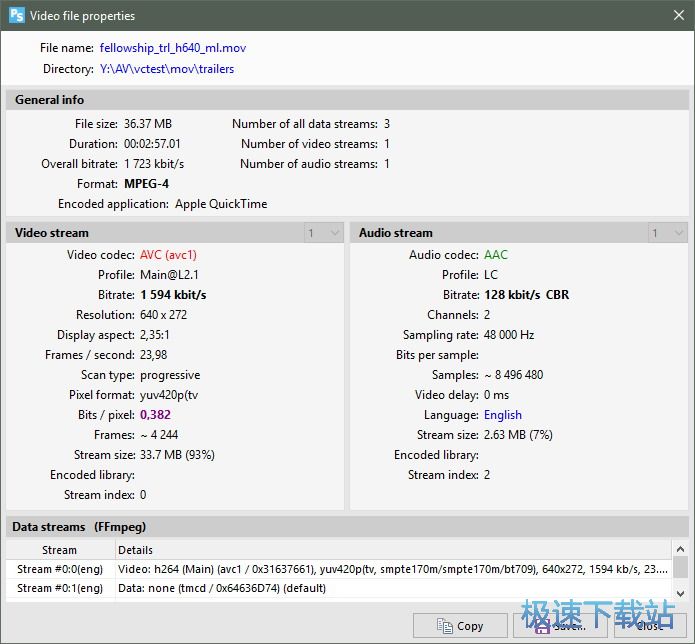The width and height of the screenshot is (695, 644).
Task: Click the format value MPEG-4
Action: pyautogui.click(x=146, y=184)
